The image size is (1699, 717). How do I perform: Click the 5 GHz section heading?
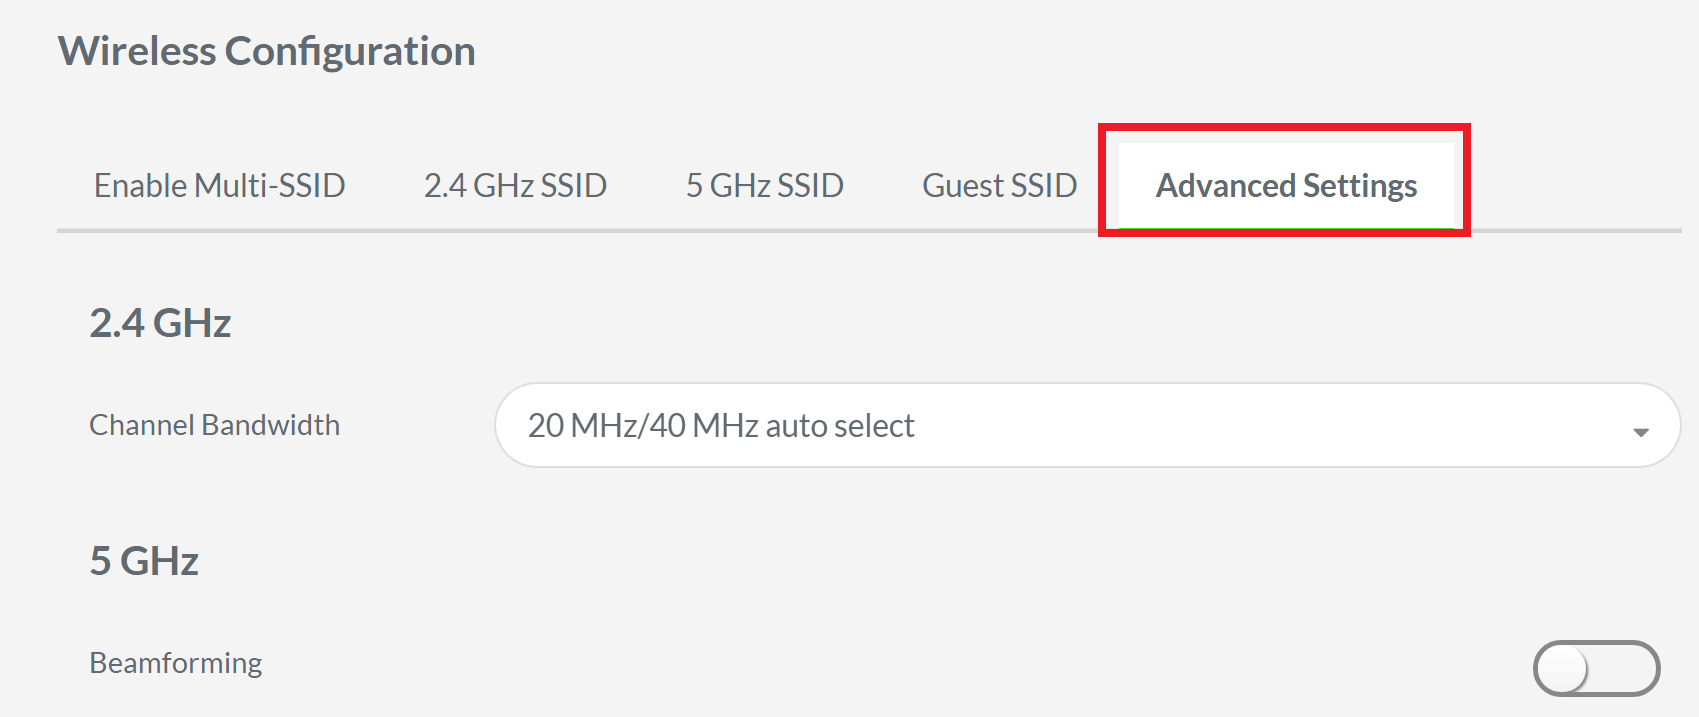(x=143, y=561)
